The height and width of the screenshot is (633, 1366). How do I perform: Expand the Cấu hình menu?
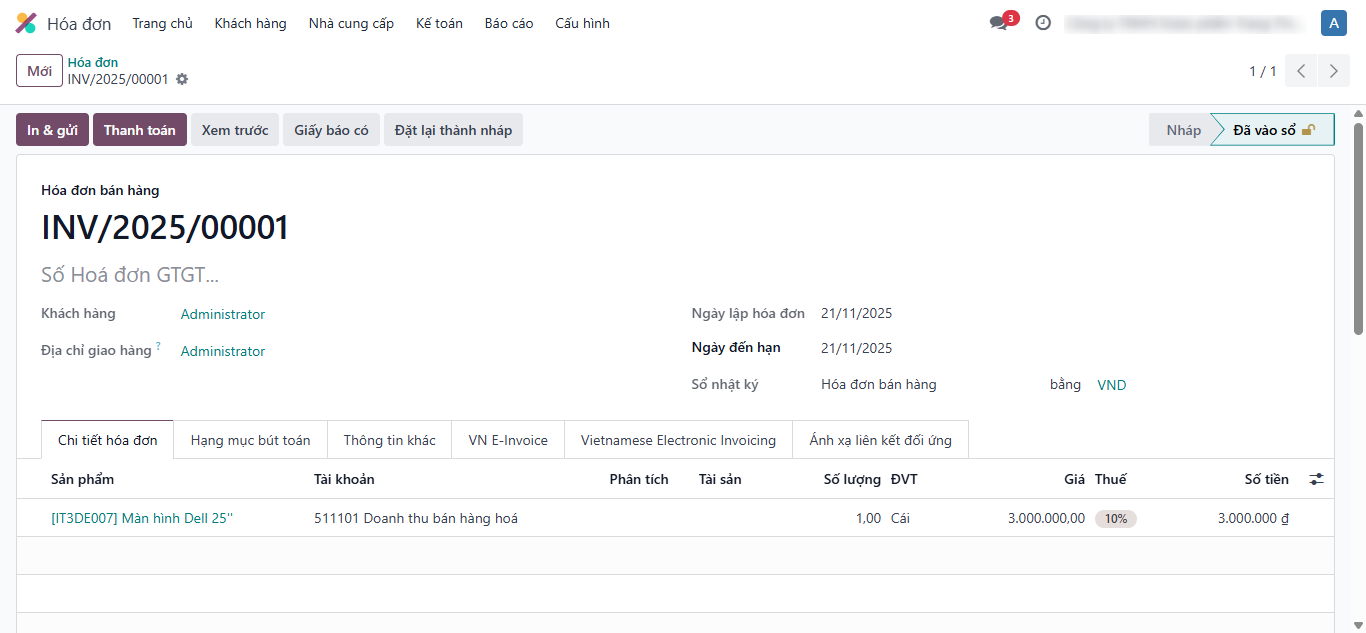[582, 23]
